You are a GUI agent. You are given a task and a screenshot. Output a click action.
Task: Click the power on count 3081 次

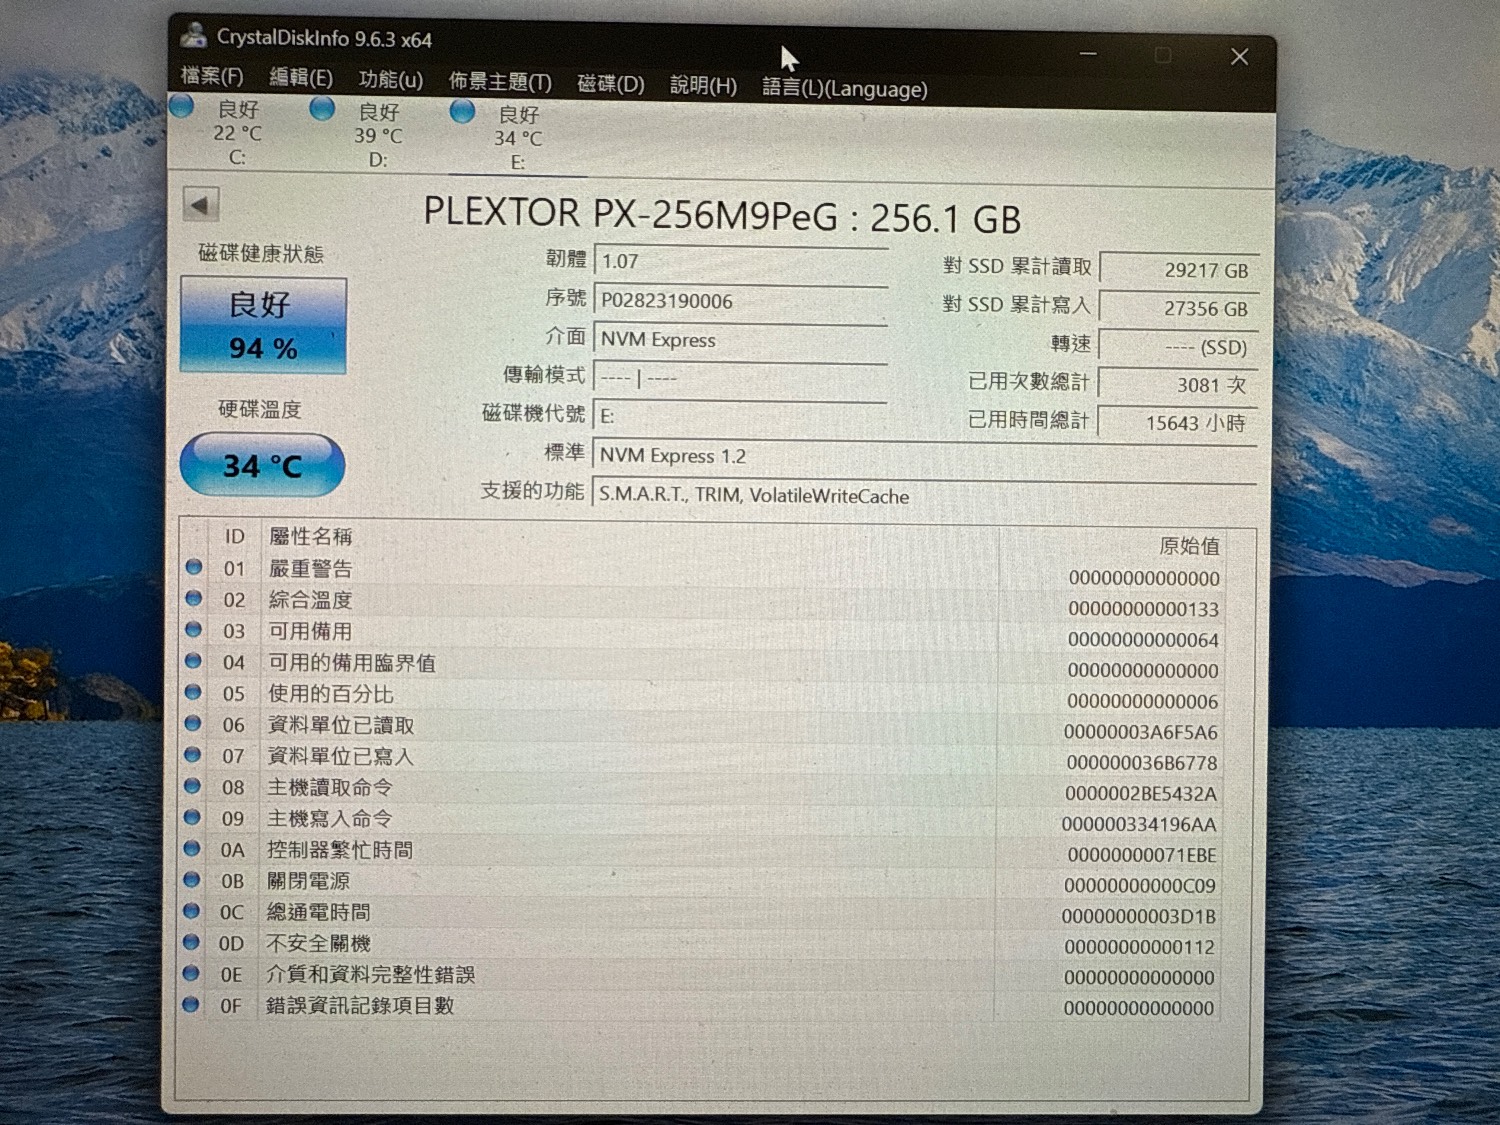(x=1179, y=385)
